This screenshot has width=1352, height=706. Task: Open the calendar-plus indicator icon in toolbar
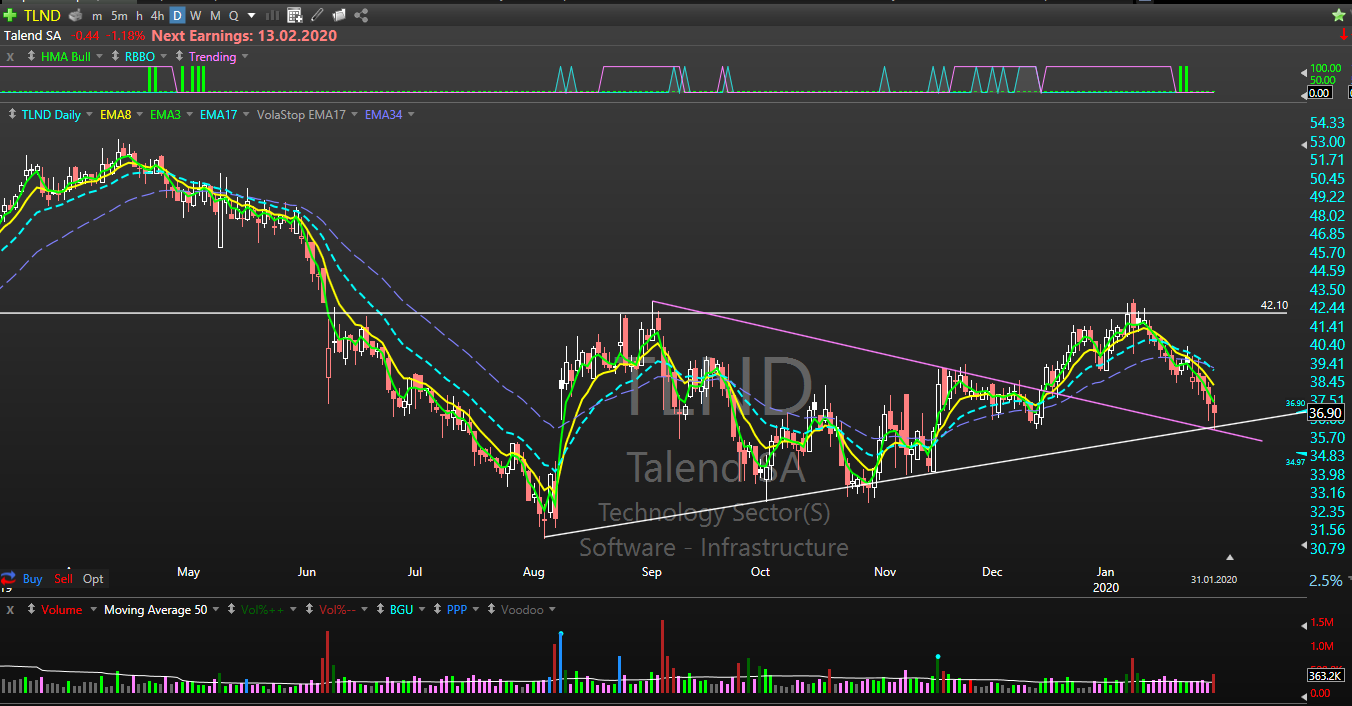294,15
